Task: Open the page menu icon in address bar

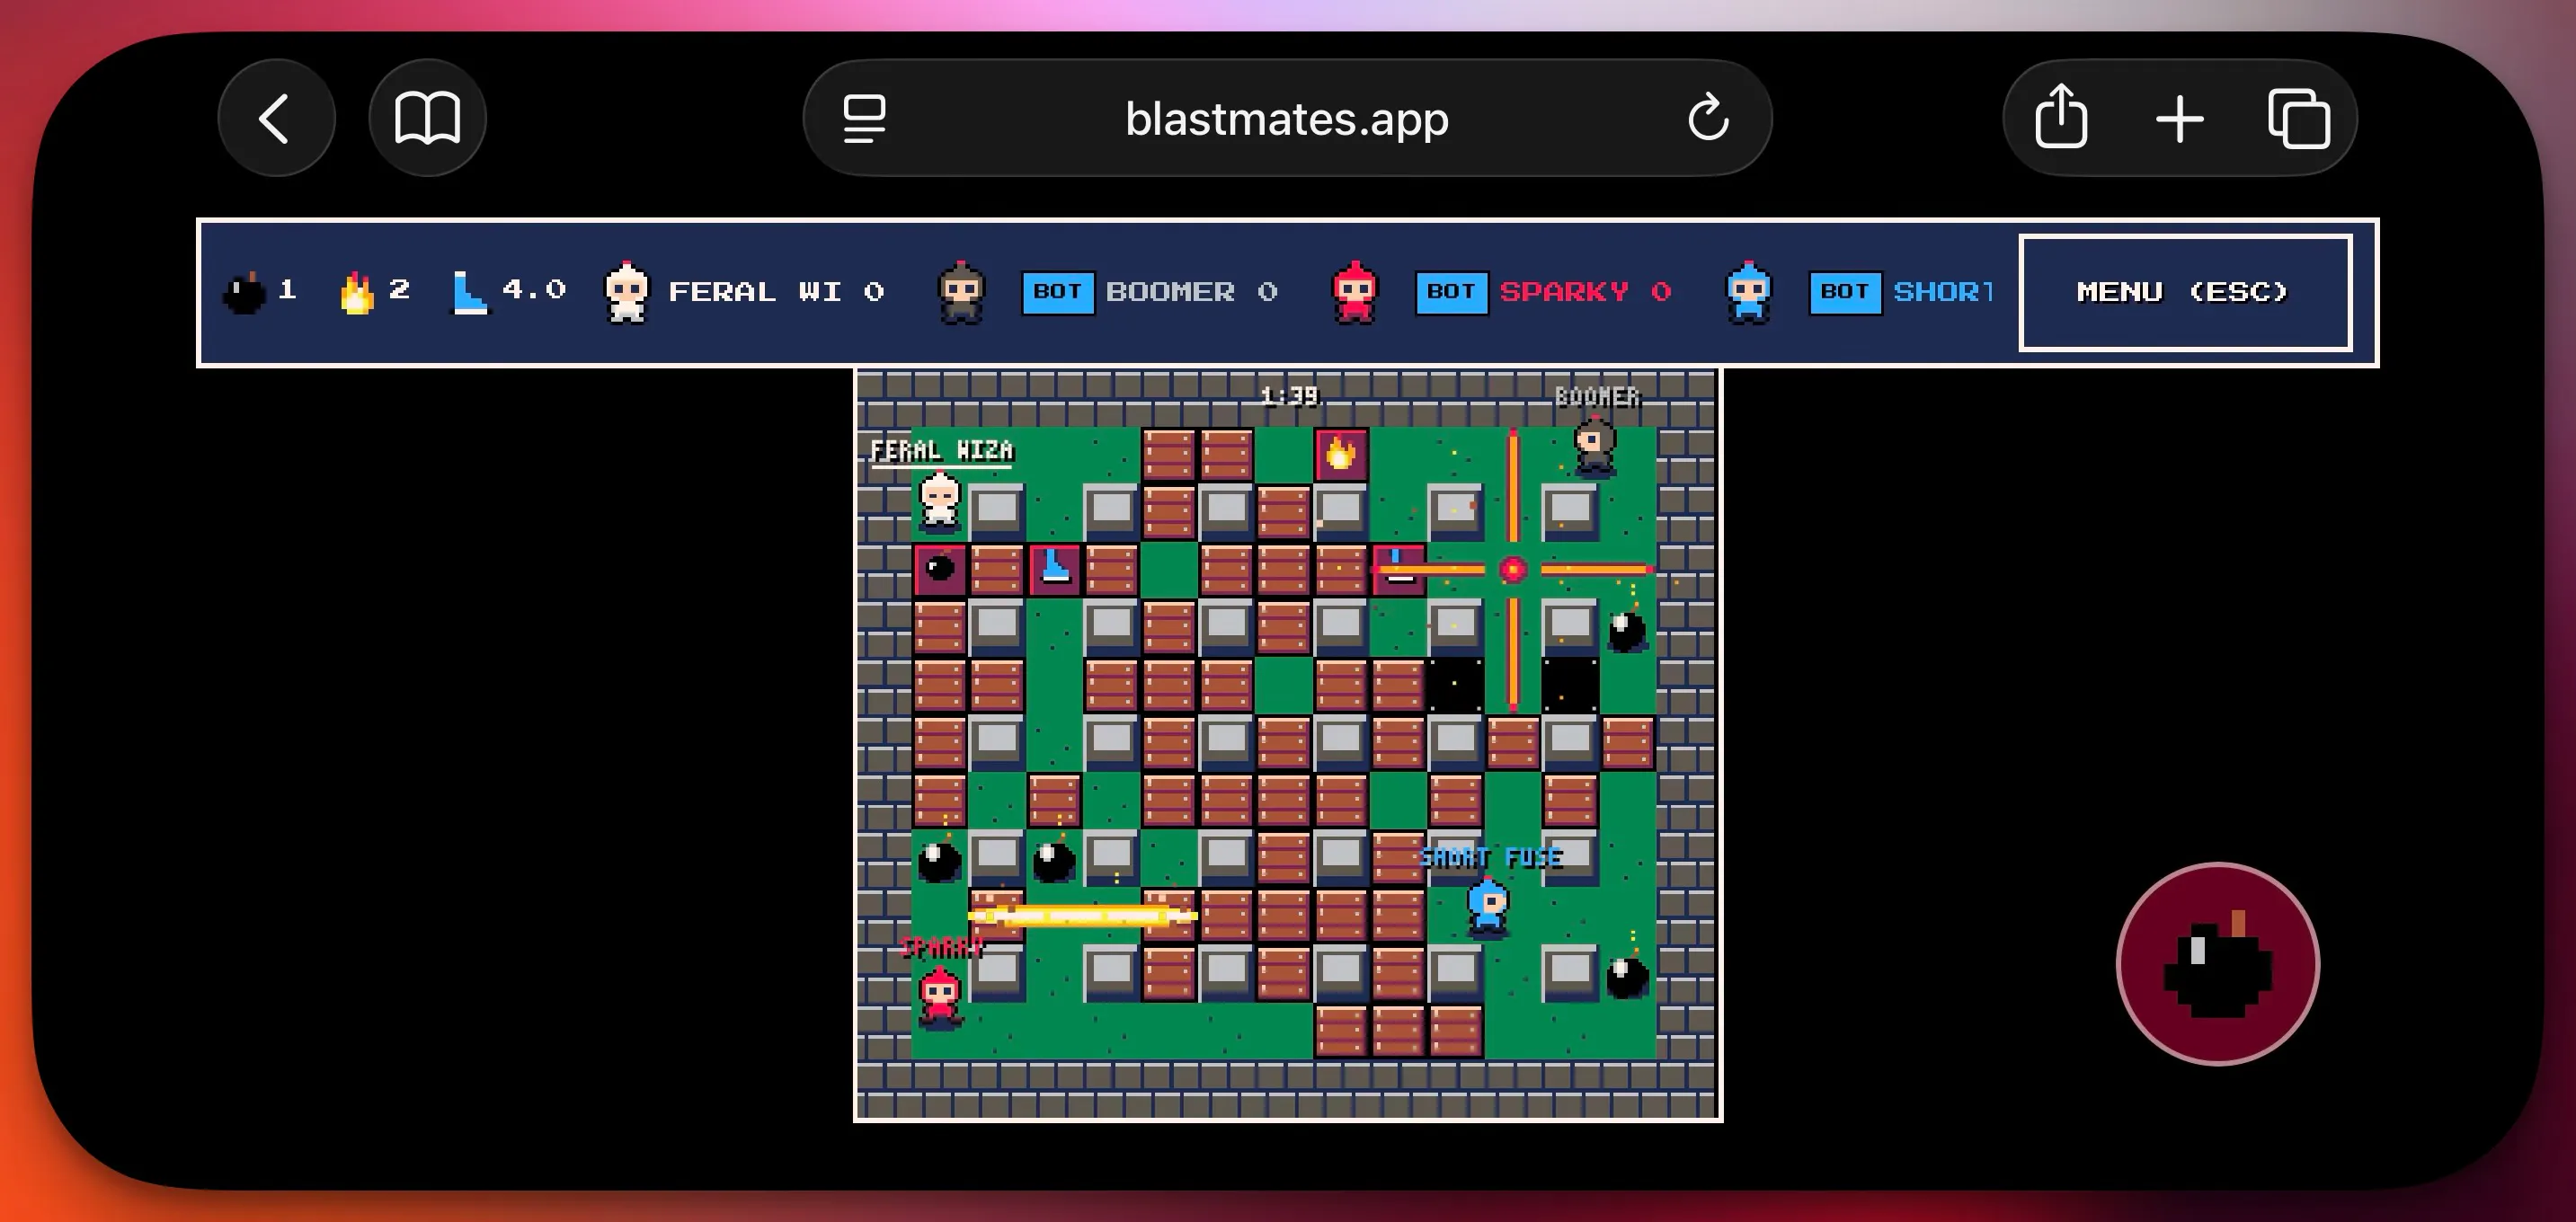Action: point(864,119)
